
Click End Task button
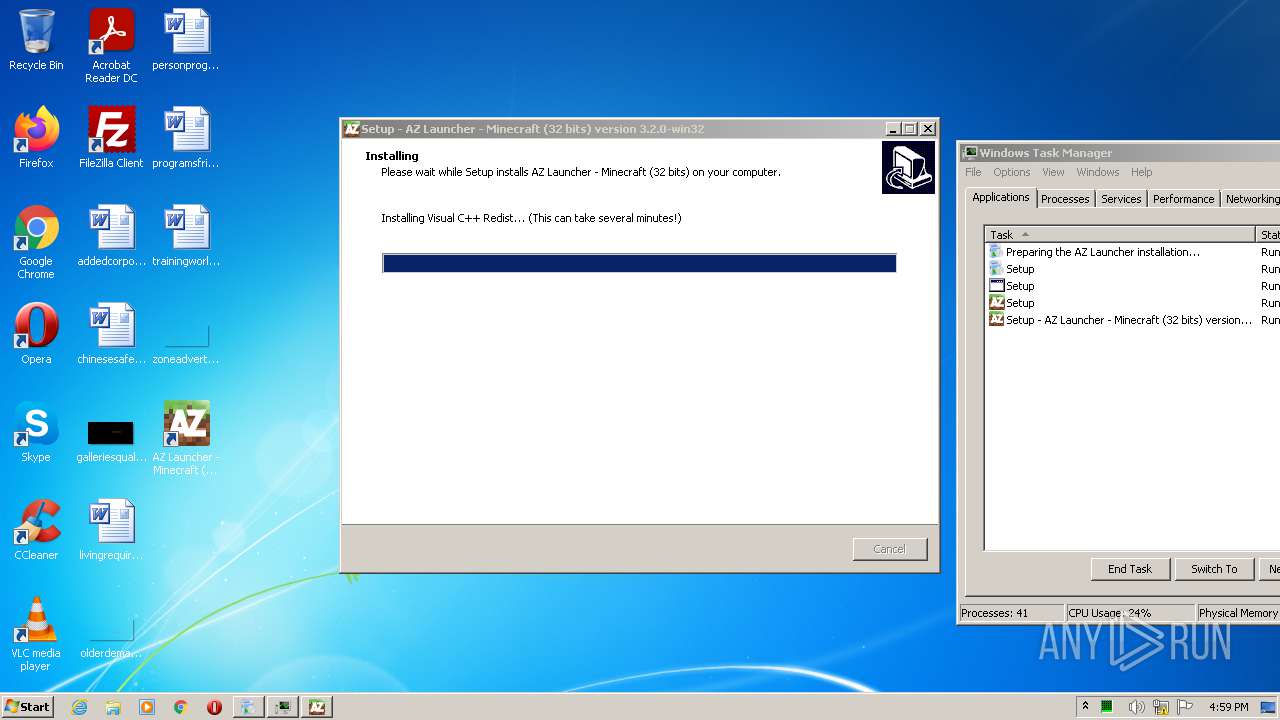(x=1129, y=569)
